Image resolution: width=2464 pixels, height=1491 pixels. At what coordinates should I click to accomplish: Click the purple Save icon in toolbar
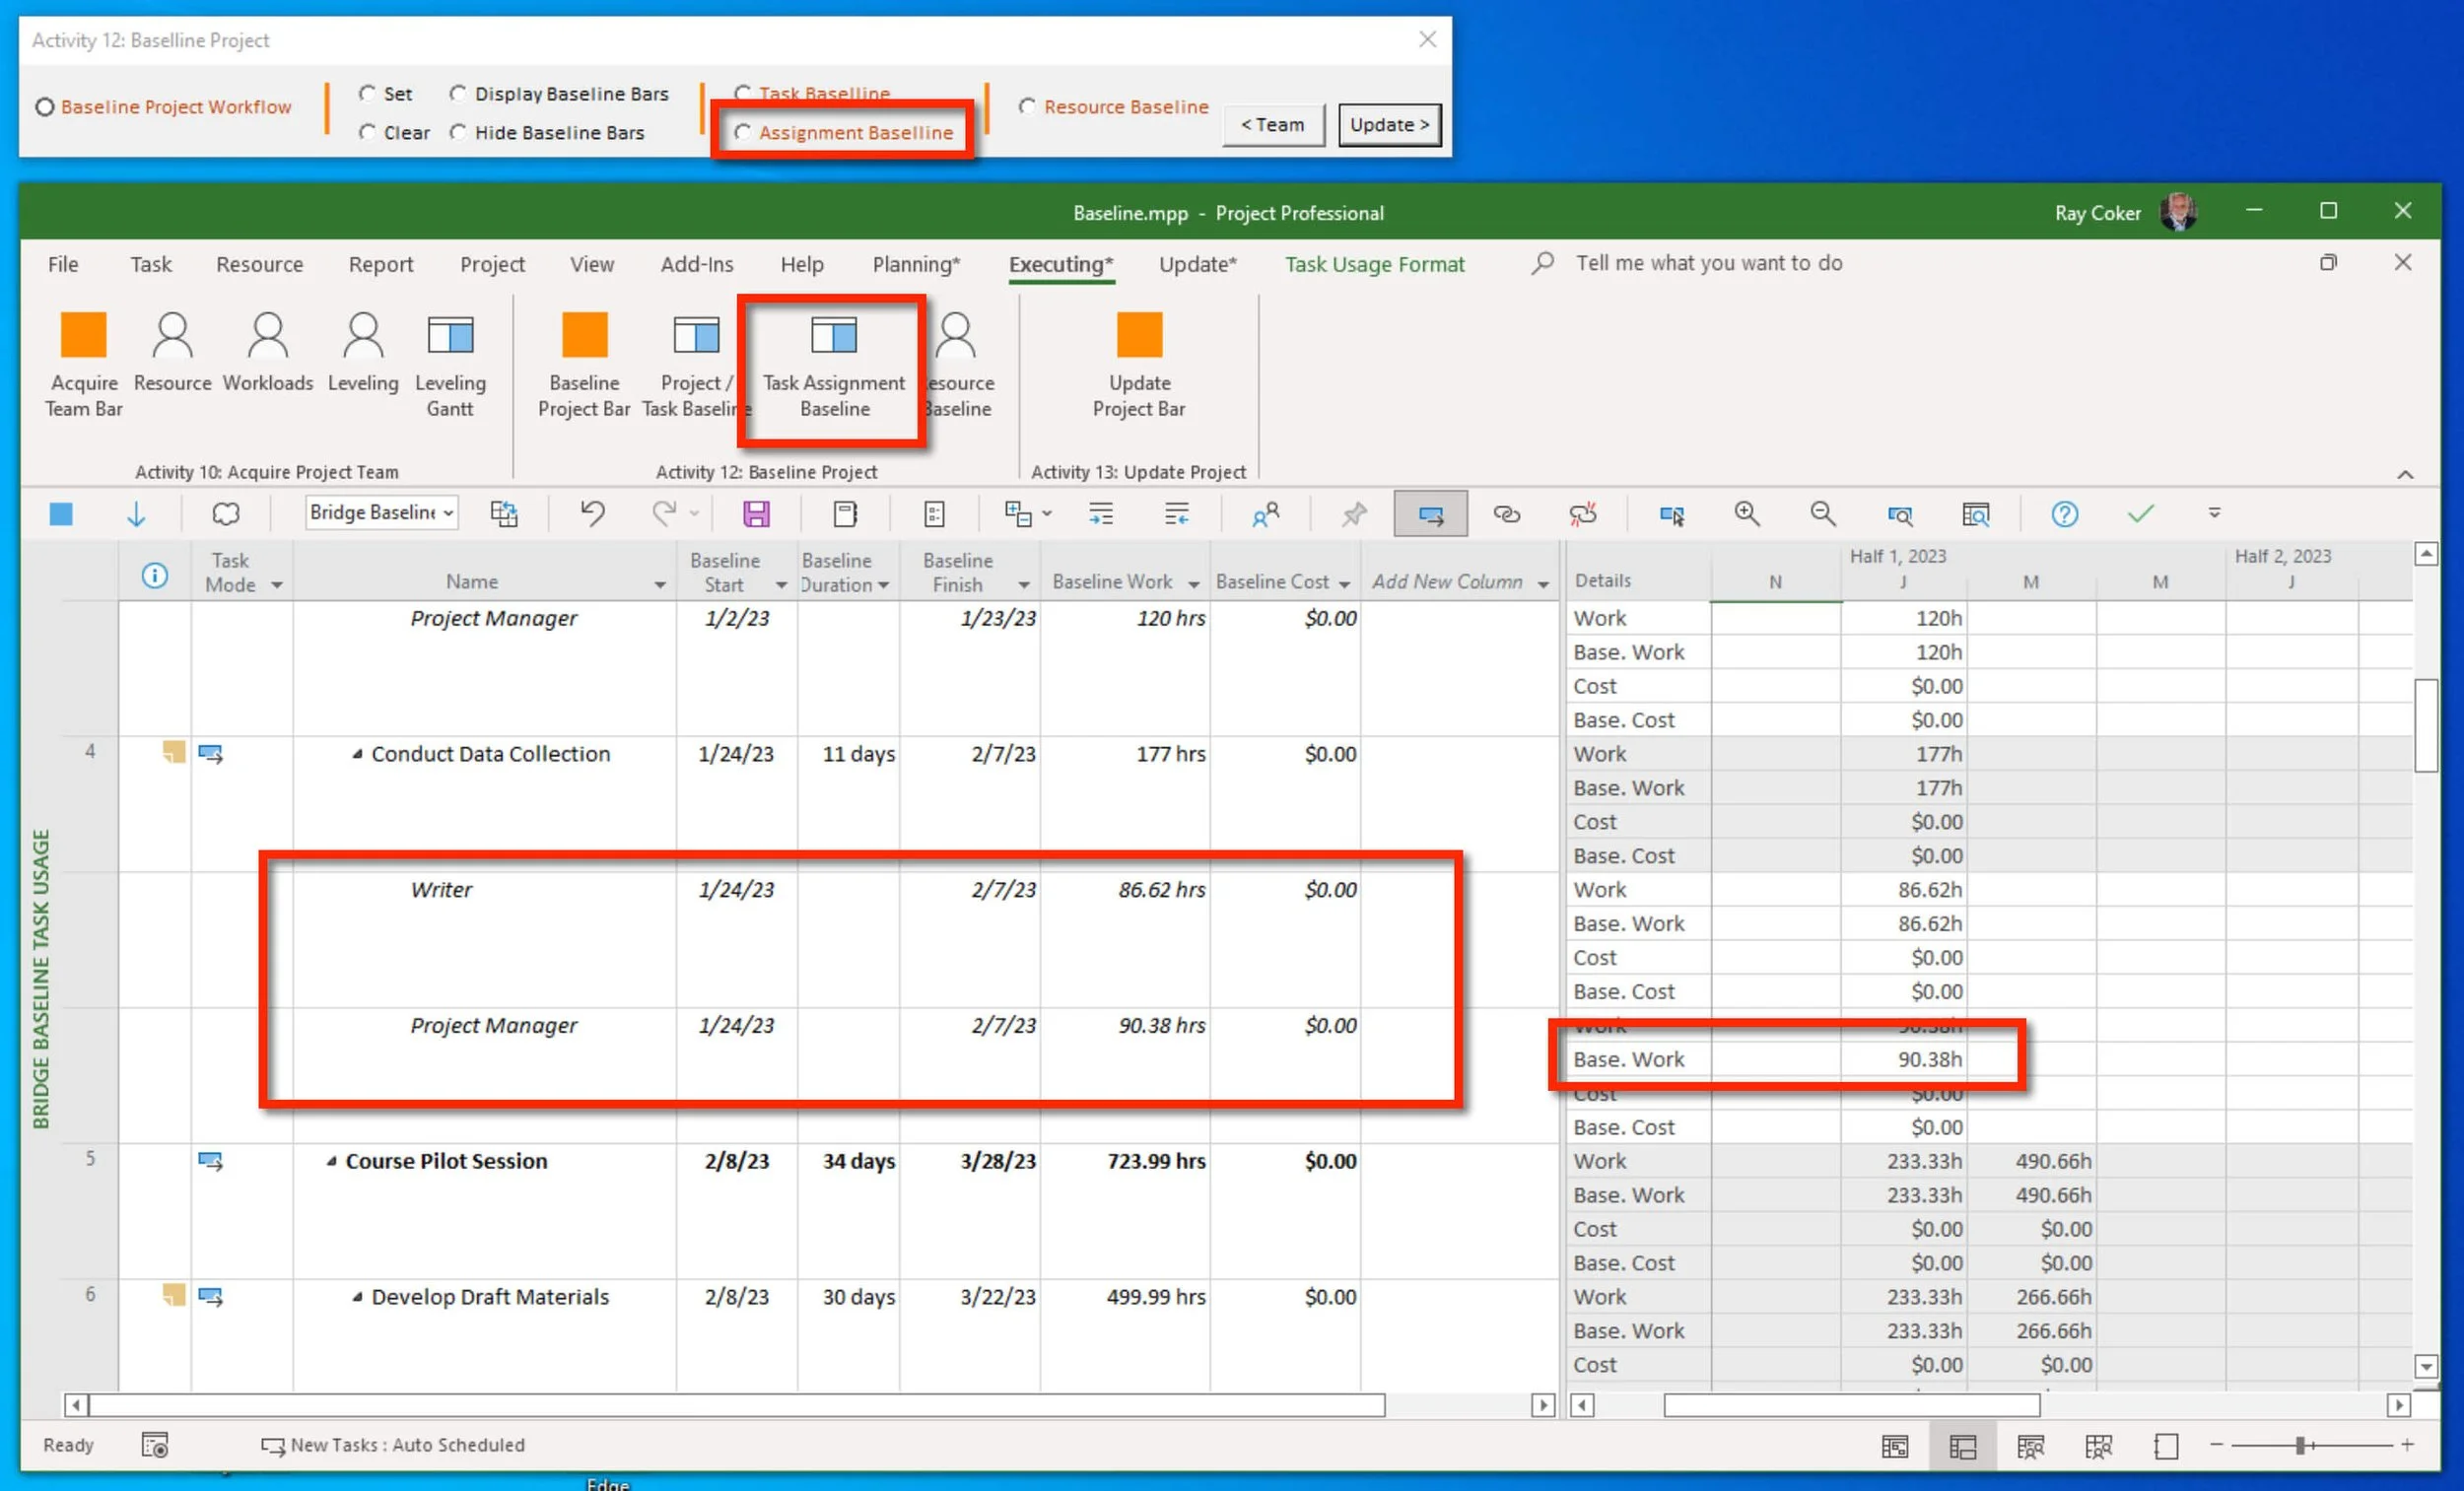[756, 514]
